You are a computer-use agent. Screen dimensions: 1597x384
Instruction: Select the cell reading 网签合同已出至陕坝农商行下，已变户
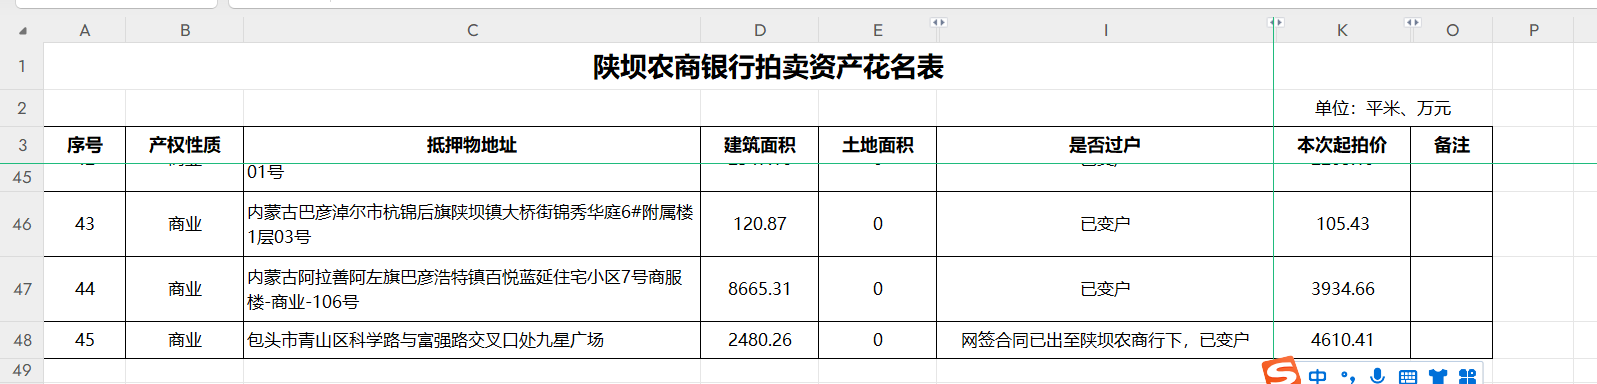(1105, 340)
